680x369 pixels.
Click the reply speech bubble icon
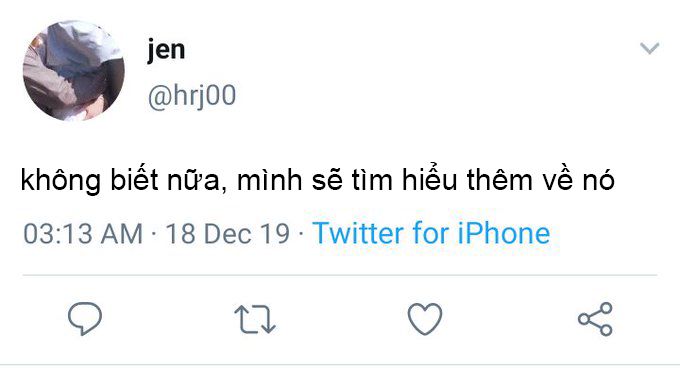point(85,318)
